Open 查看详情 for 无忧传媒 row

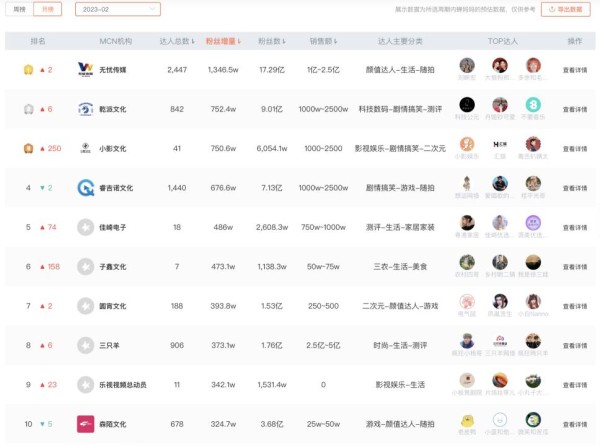tap(575, 70)
